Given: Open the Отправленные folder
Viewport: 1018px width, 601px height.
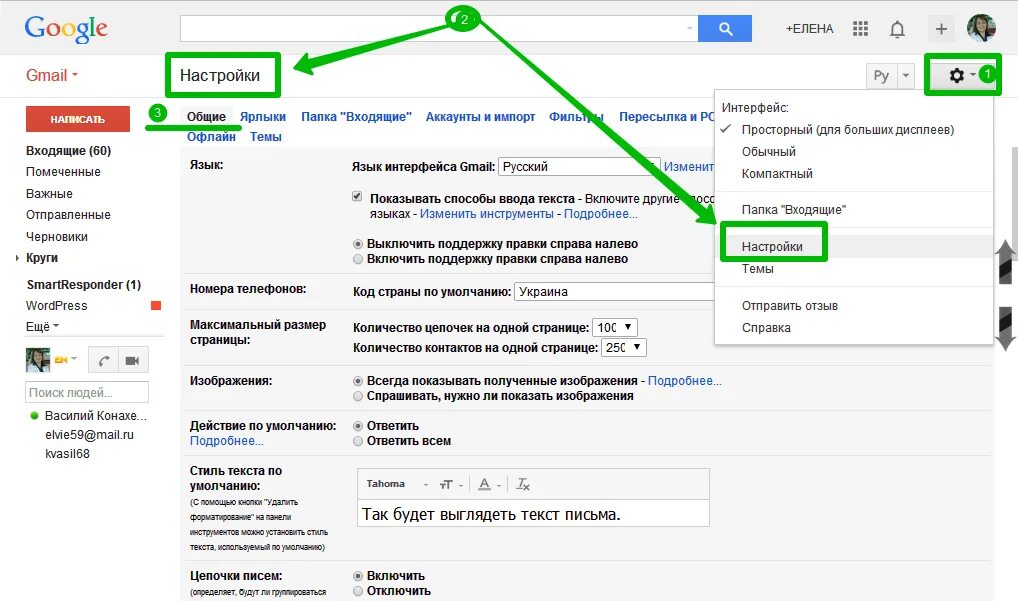Looking at the screenshot, I should pyautogui.click(x=68, y=215).
